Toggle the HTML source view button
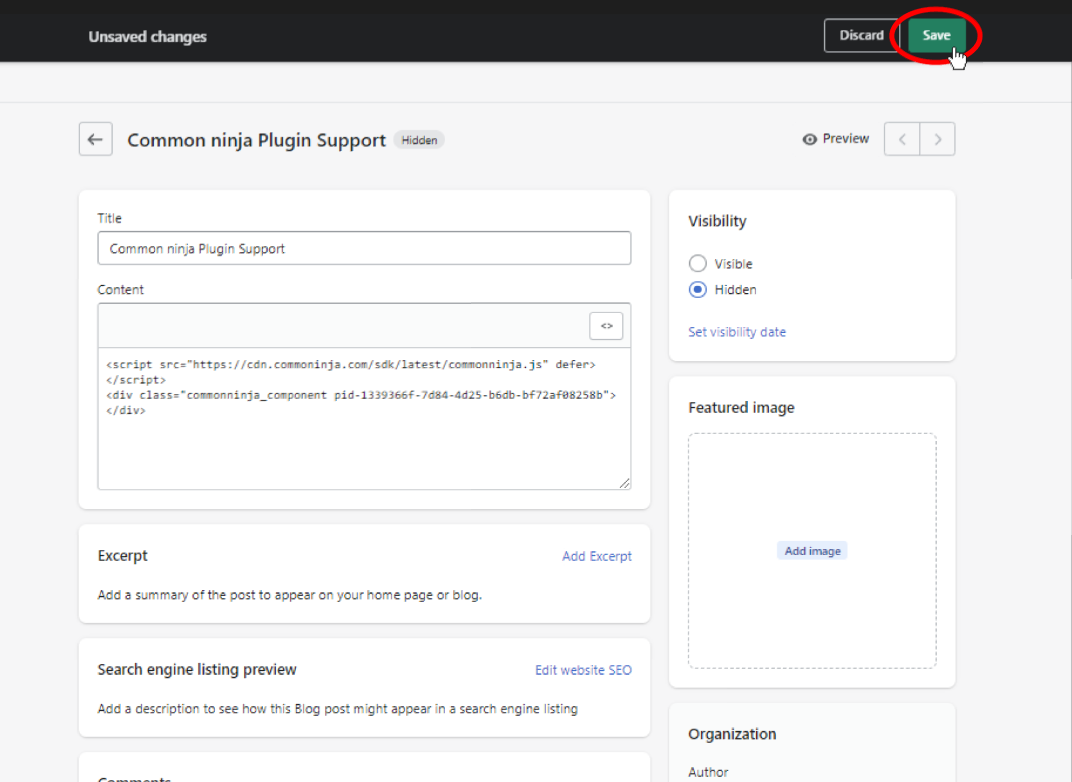Viewport: 1072px width, 782px height. pyautogui.click(x=606, y=326)
